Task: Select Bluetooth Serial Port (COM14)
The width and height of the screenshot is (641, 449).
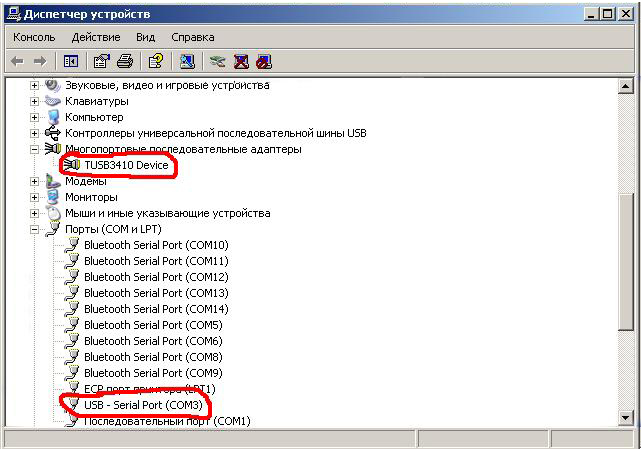Action: [156, 309]
